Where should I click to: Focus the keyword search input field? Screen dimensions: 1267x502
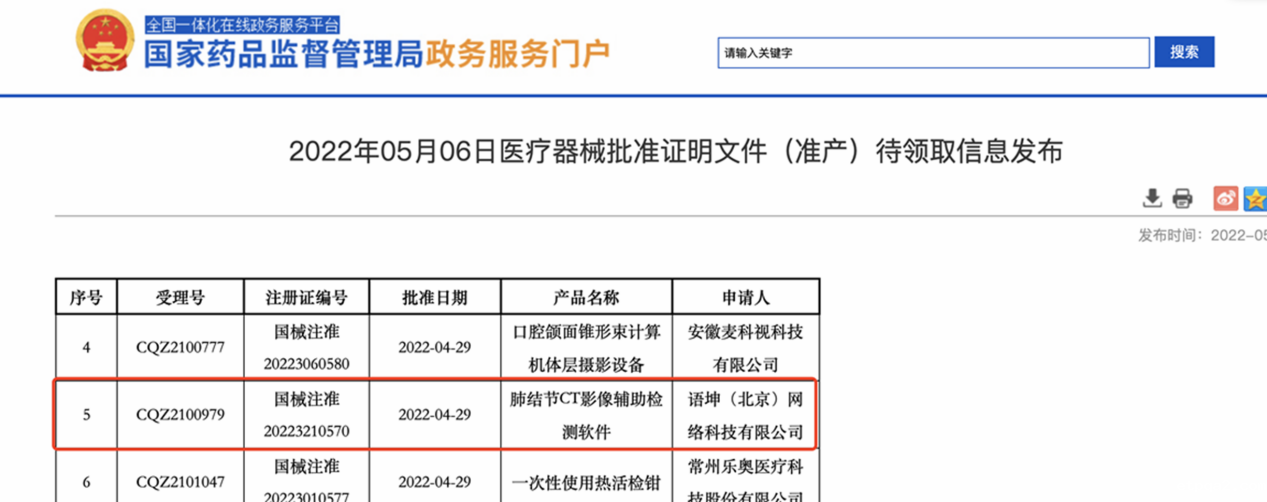coord(932,53)
